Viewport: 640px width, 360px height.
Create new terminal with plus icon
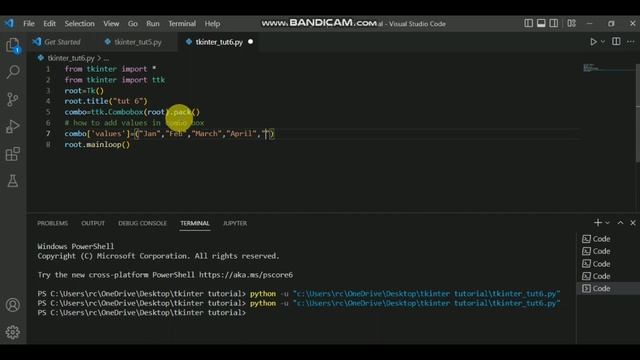point(598,222)
